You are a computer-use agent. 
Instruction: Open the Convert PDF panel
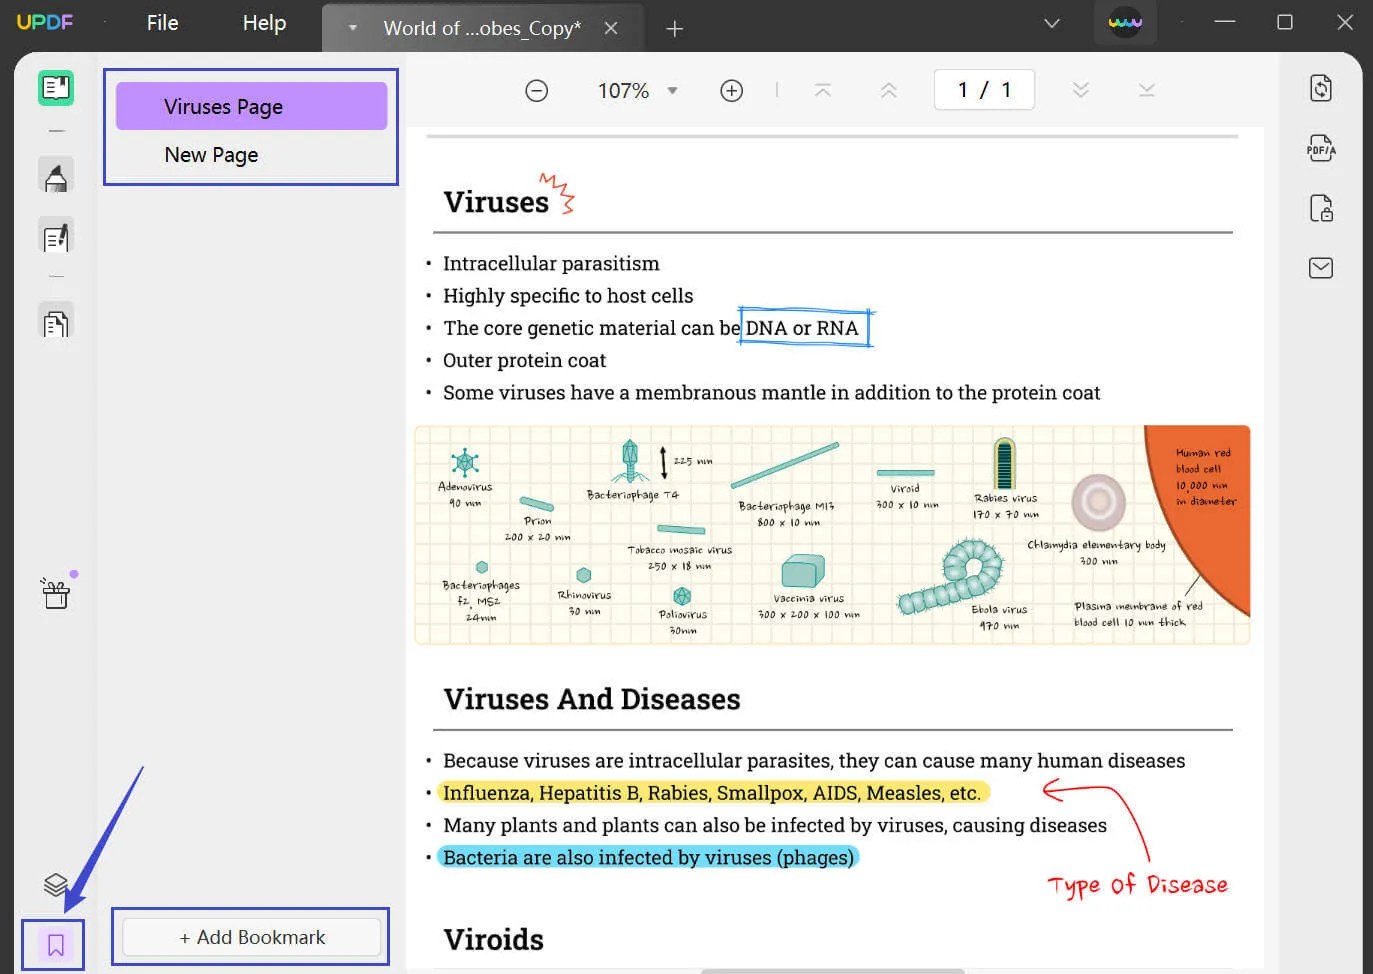(x=1320, y=88)
